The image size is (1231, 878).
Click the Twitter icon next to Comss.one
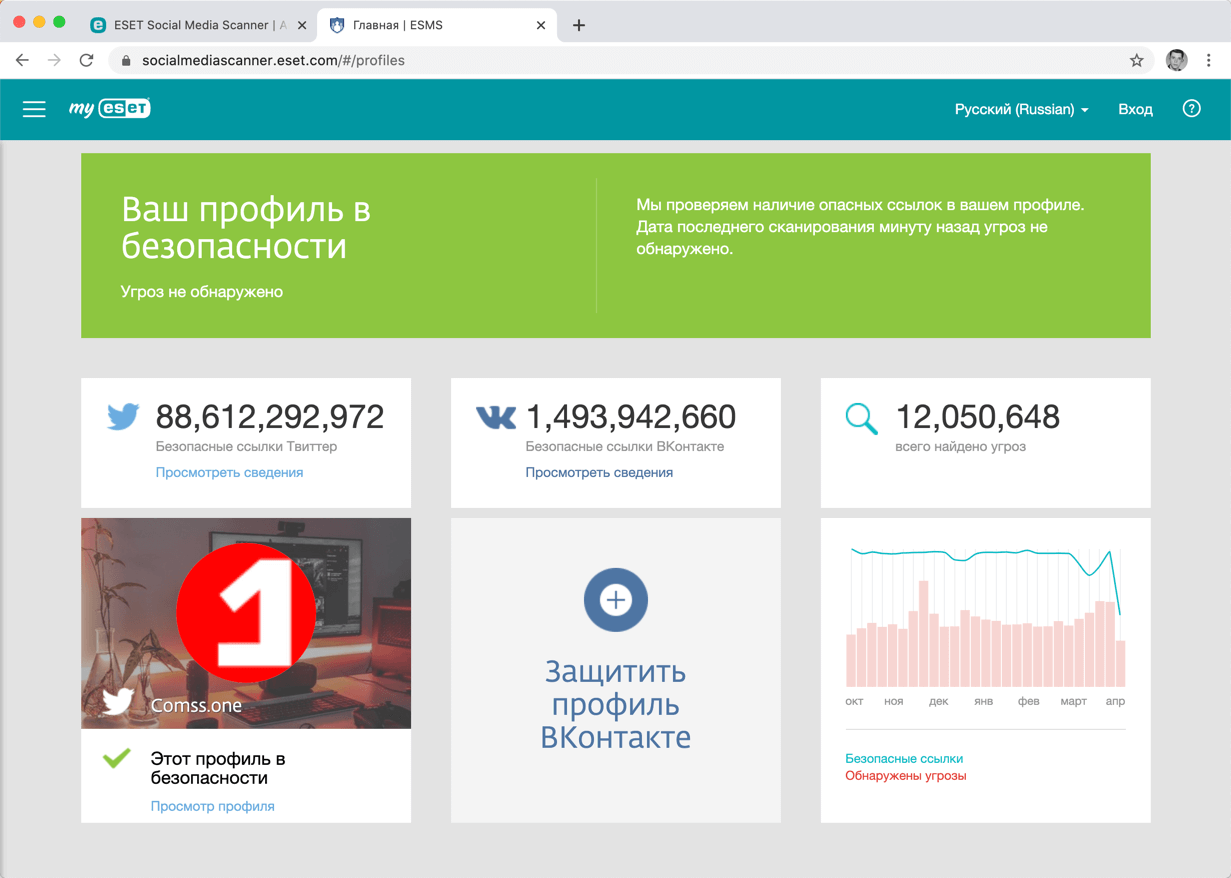[x=118, y=701]
